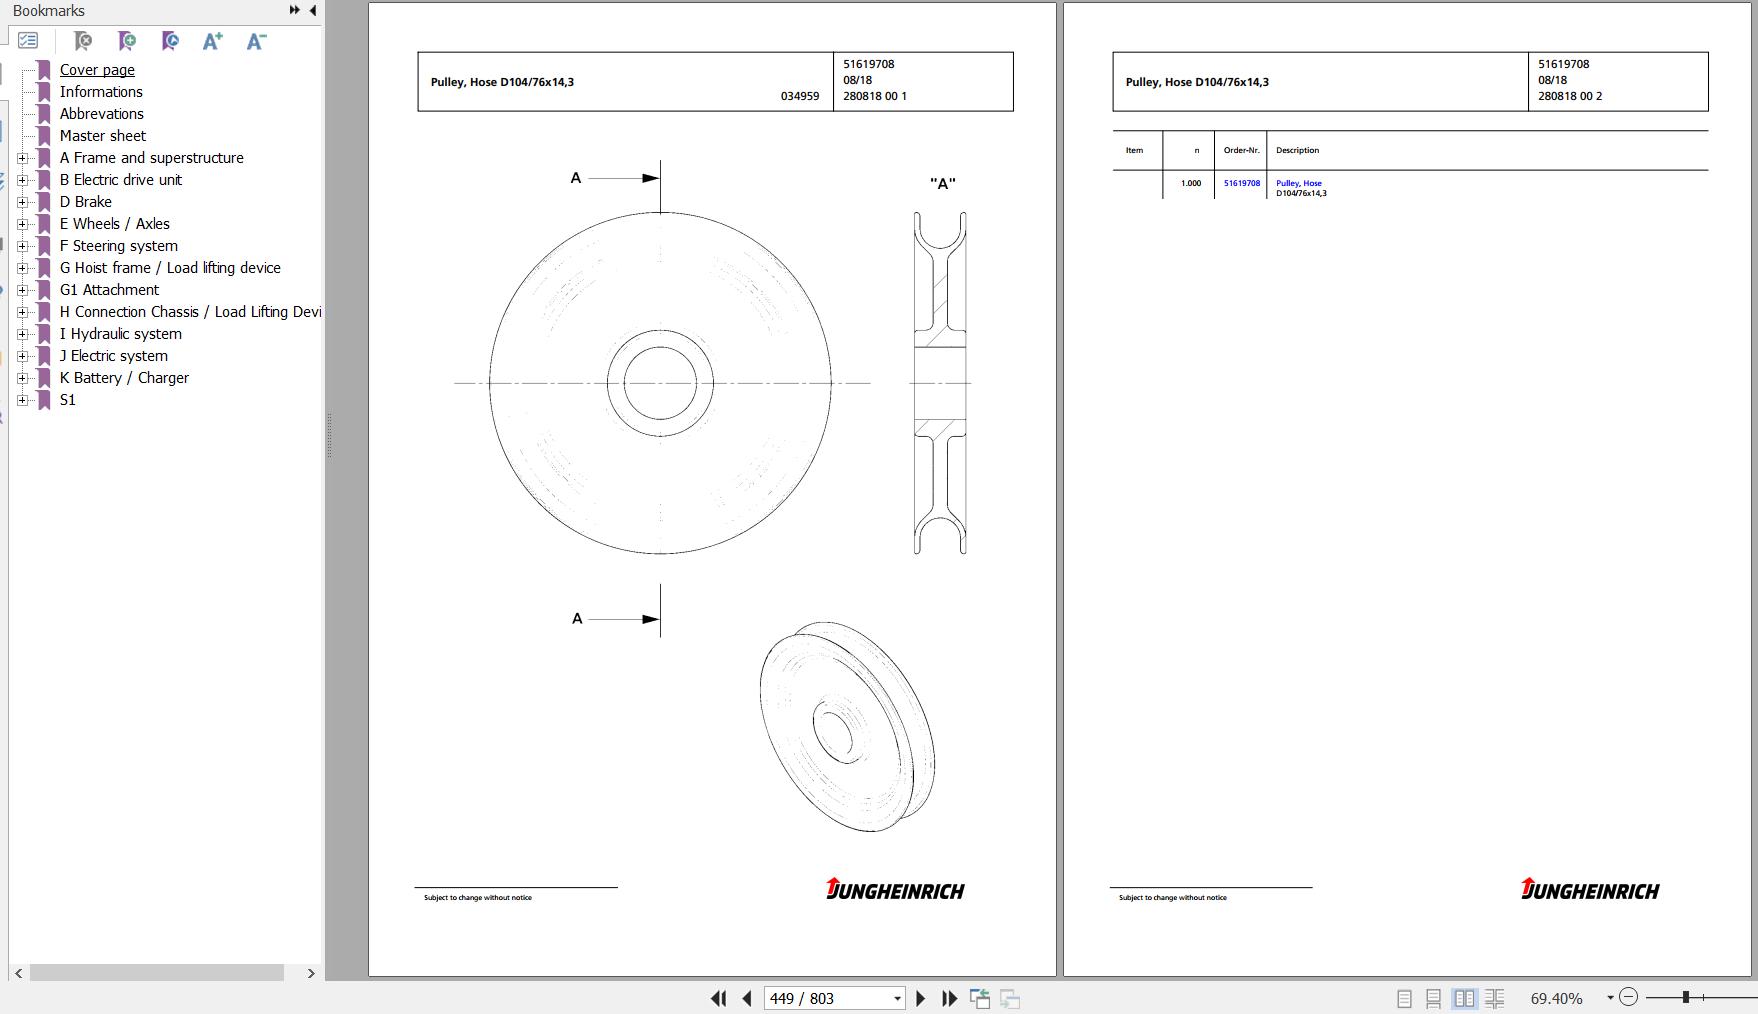Viewport: 1758px width, 1014px height.
Task: Open the Informations bookmark
Action: tap(101, 92)
